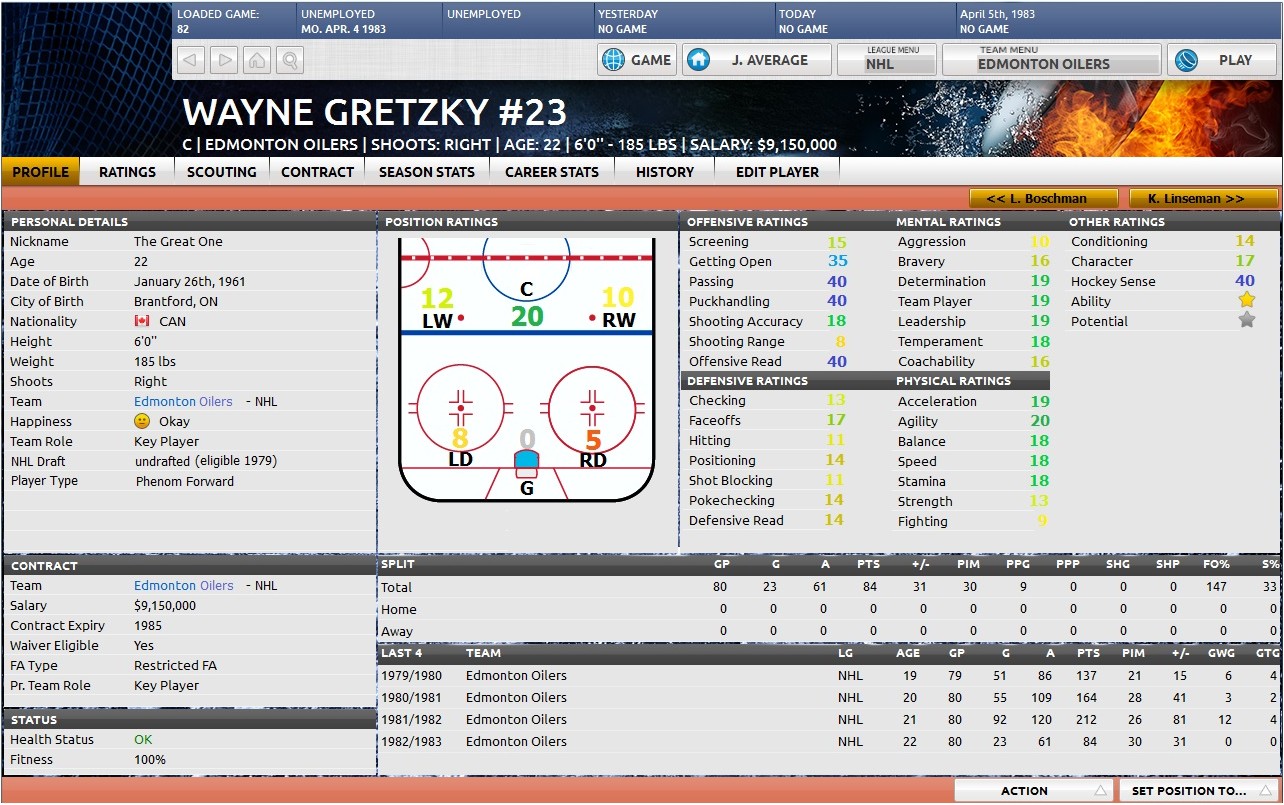
Task: Click the nickname 'The Great One'
Action: pos(178,241)
